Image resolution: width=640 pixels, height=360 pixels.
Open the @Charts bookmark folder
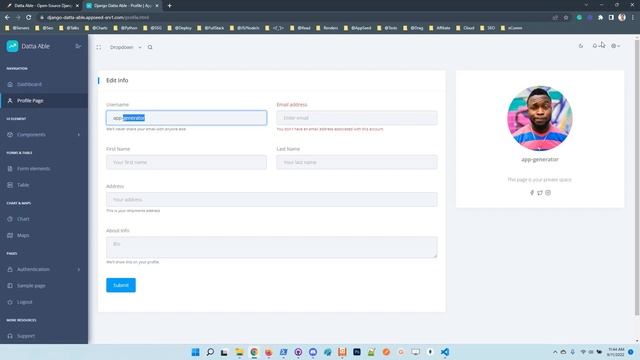(96, 28)
